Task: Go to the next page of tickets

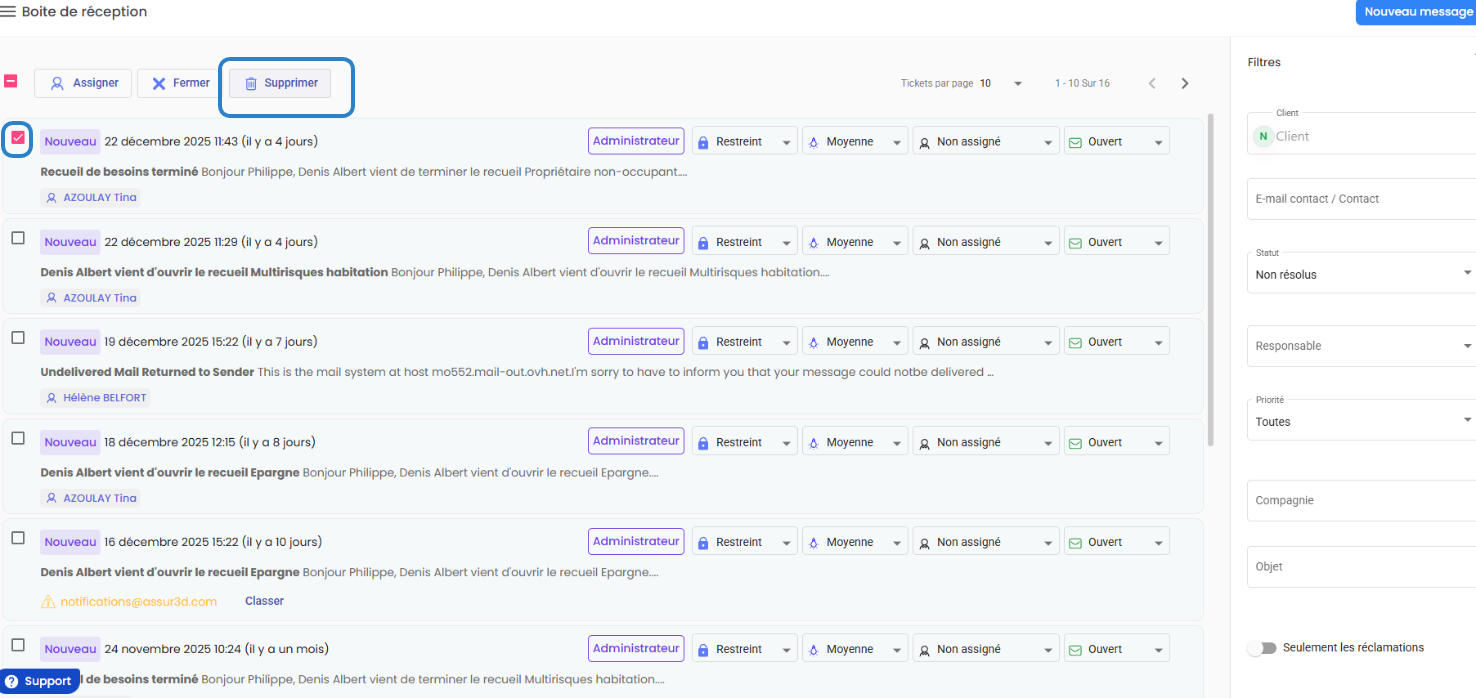Action: point(1185,83)
